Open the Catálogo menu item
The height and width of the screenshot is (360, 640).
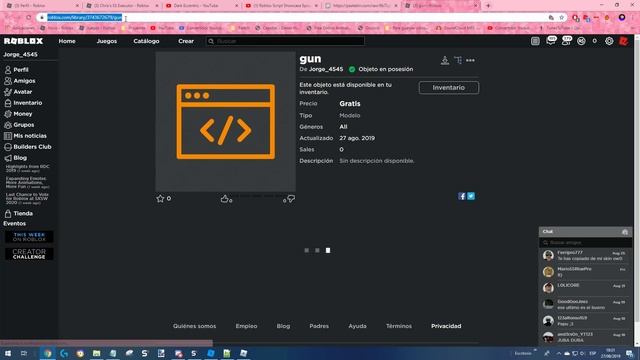(x=146, y=41)
